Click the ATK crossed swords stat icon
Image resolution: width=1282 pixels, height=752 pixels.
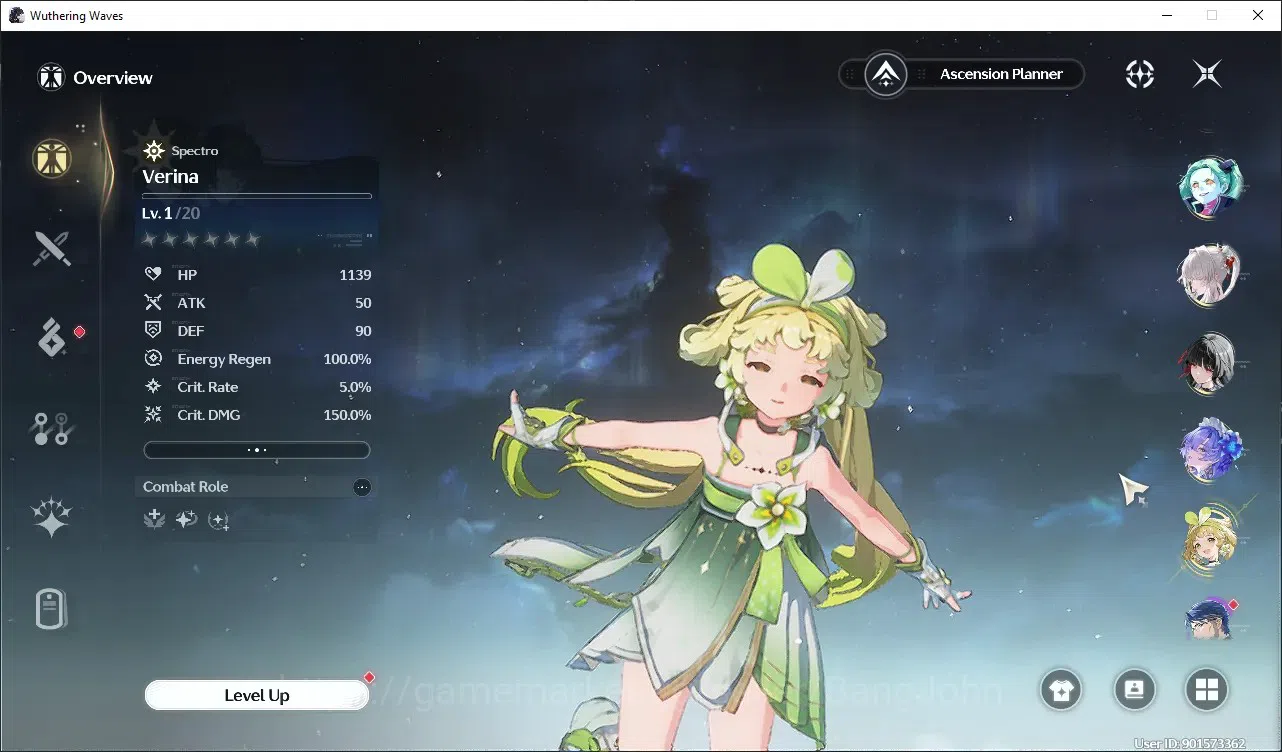click(x=153, y=302)
